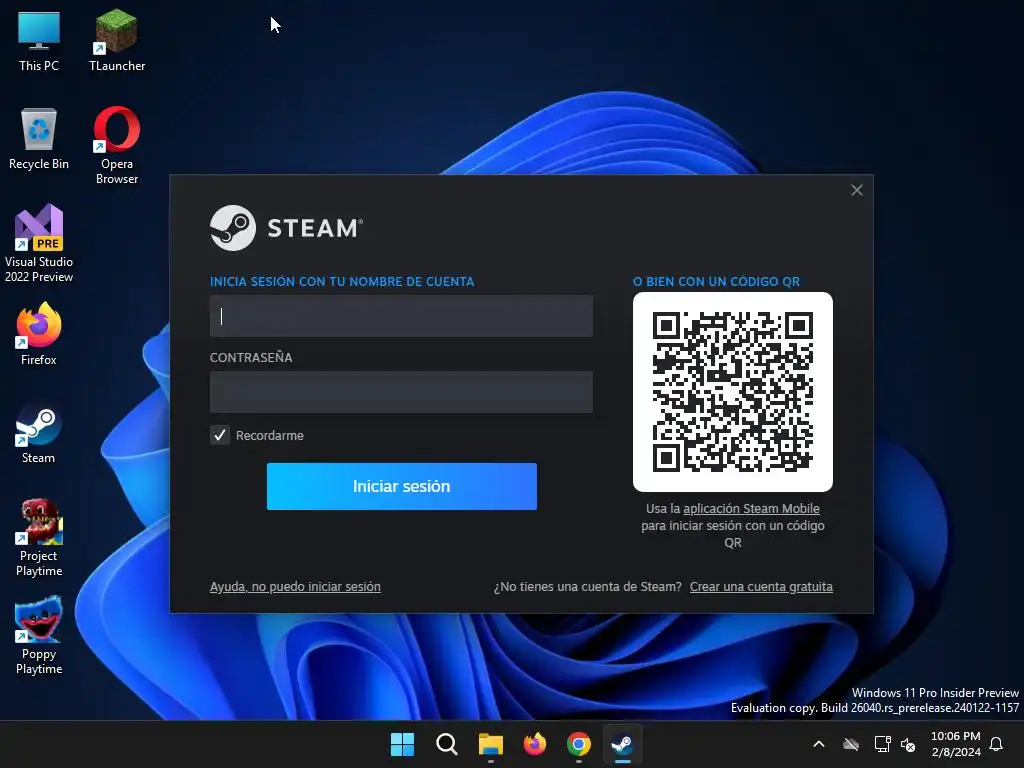Click the account name input field
1024x768 pixels.
(x=401, y=316)
